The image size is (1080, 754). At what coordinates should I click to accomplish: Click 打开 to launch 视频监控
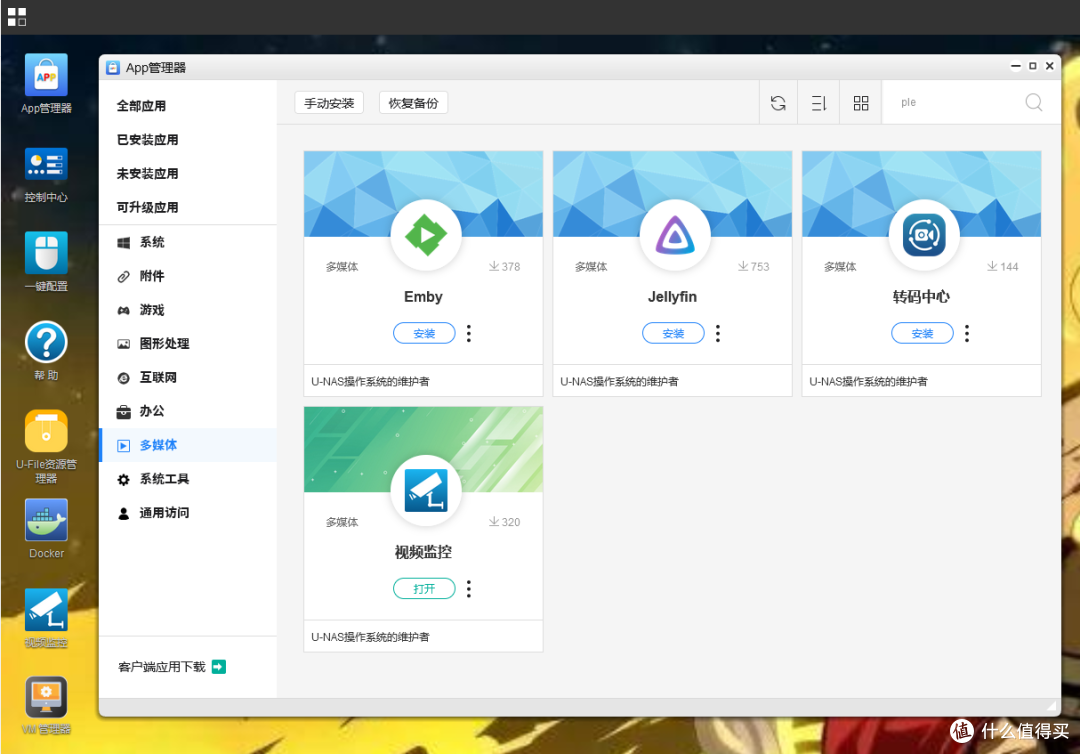[424, 588]
